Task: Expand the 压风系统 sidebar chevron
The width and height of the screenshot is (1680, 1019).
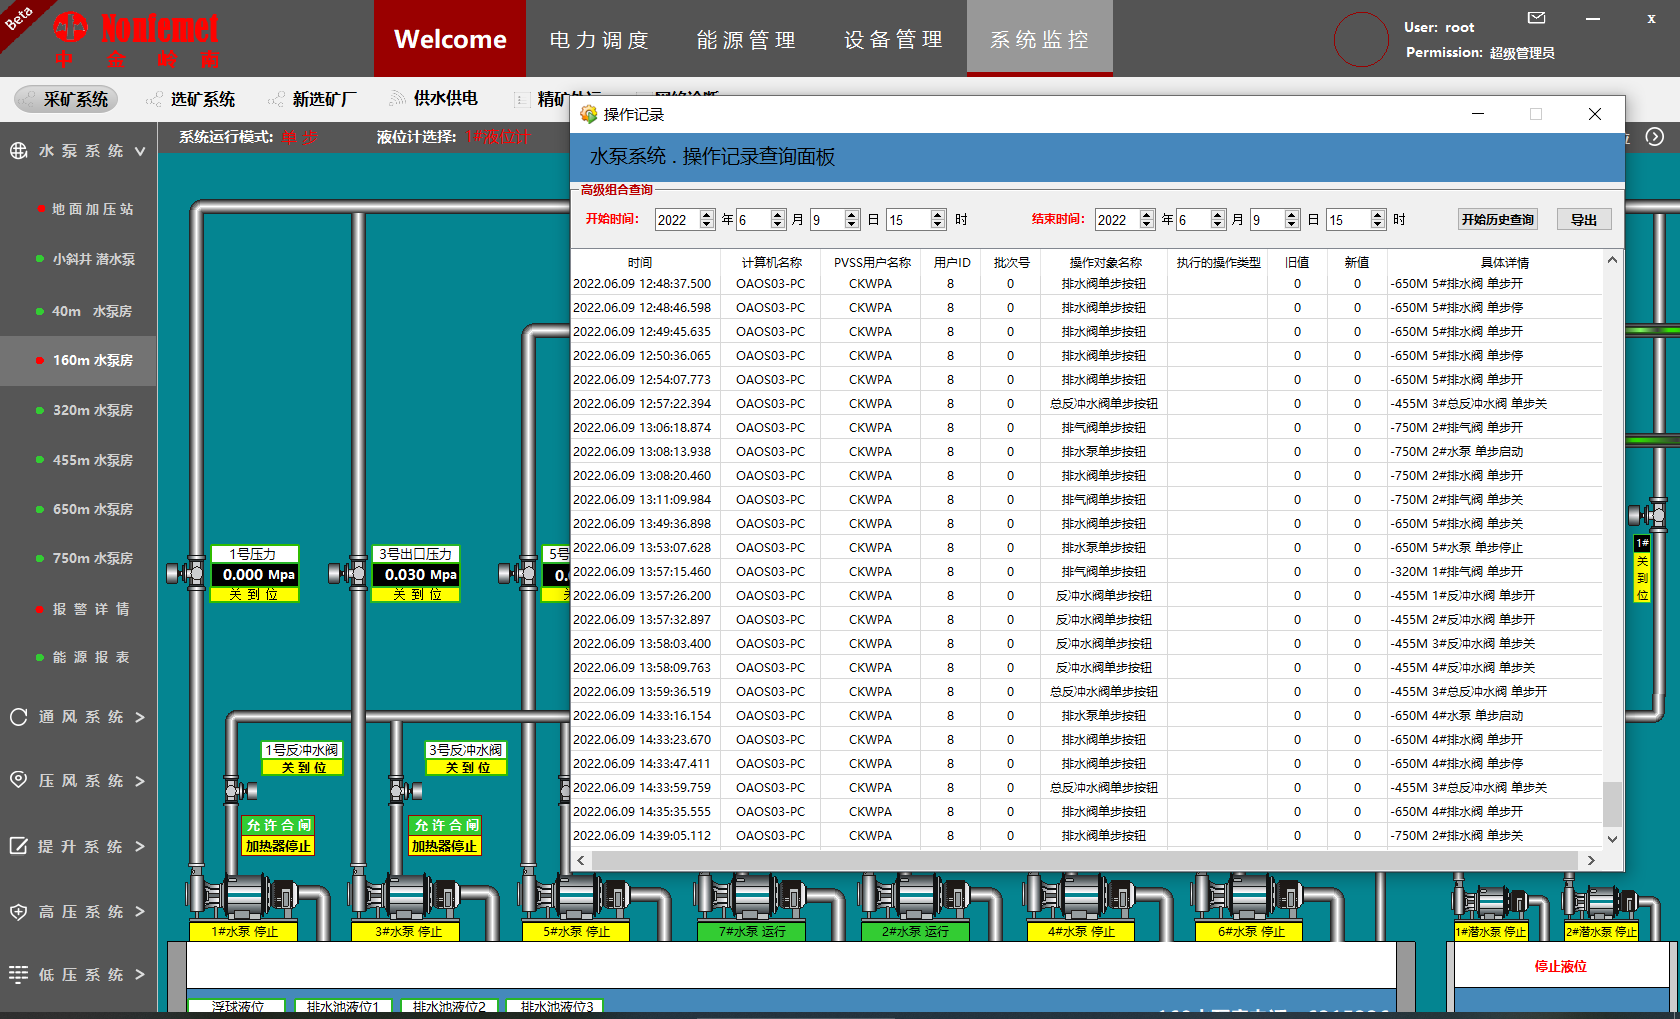Action: point(140,781)
